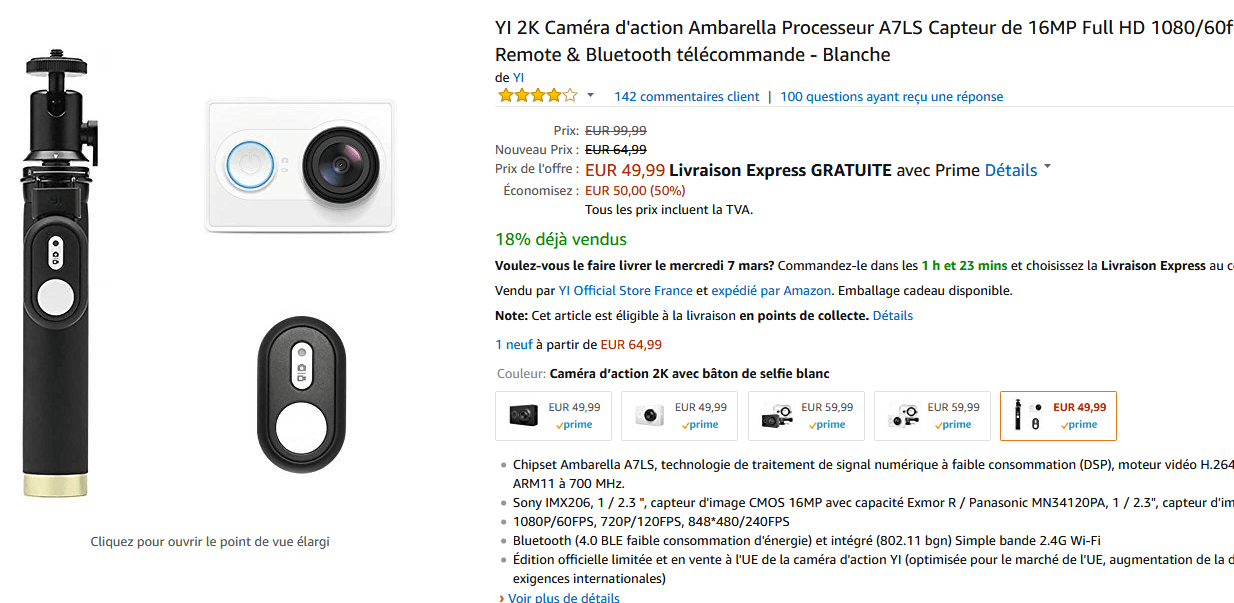1234x603 pixels.
Task: Choose black camera with waterproof case option
Action: click(x=805, y=416)
